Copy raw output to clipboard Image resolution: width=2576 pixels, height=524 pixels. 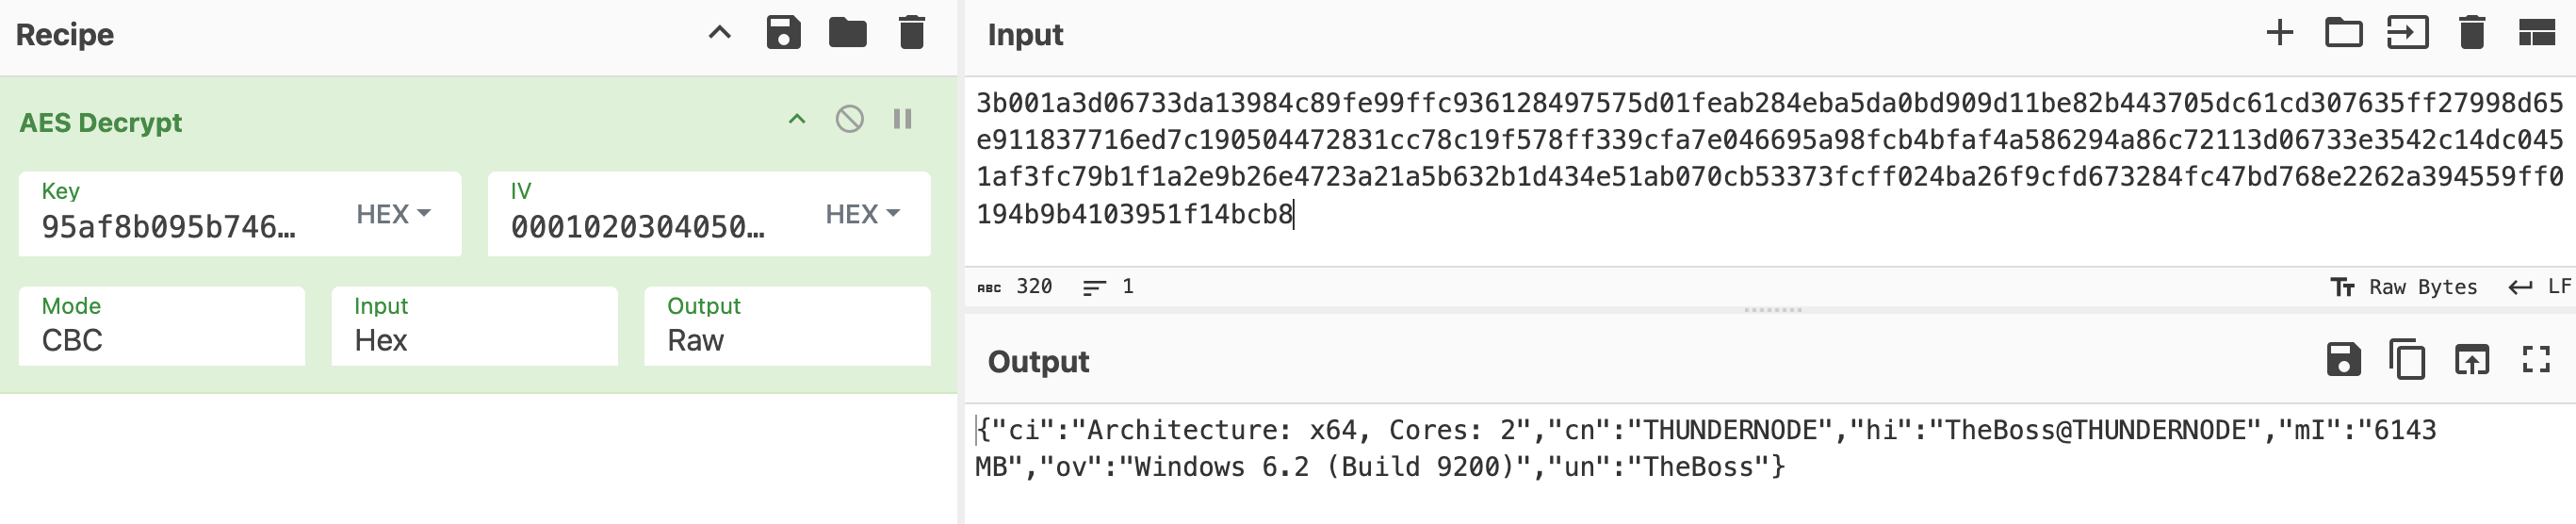(x=2407, y=360)
